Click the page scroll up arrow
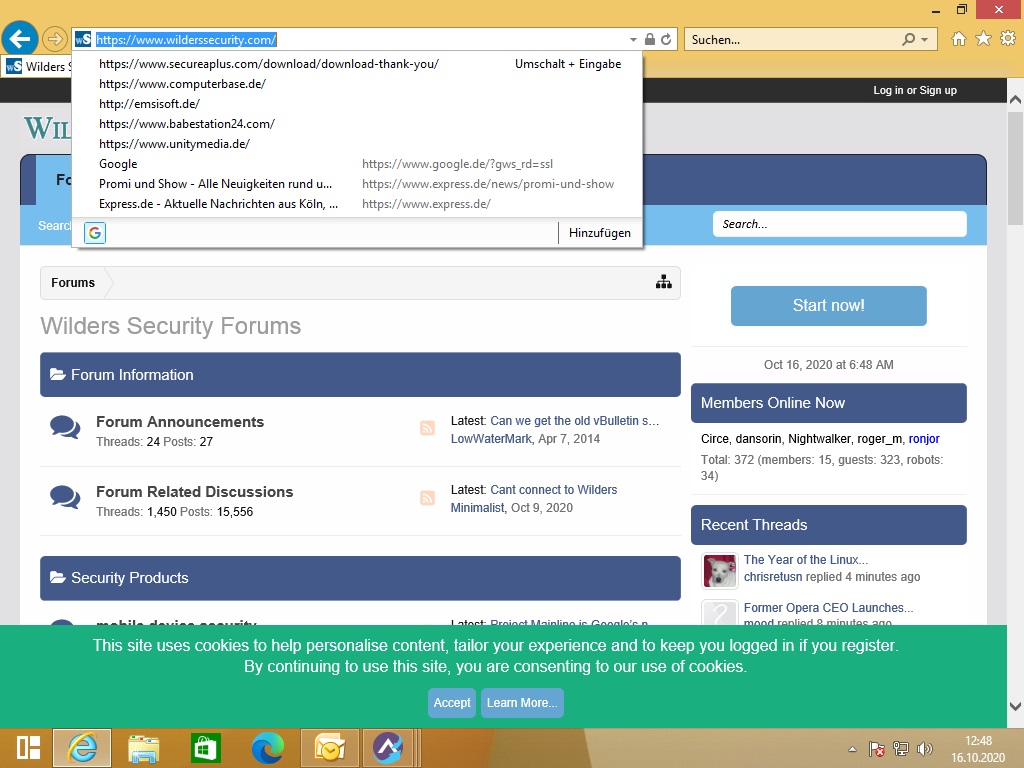The image size is (1024, 768). 1015,100
